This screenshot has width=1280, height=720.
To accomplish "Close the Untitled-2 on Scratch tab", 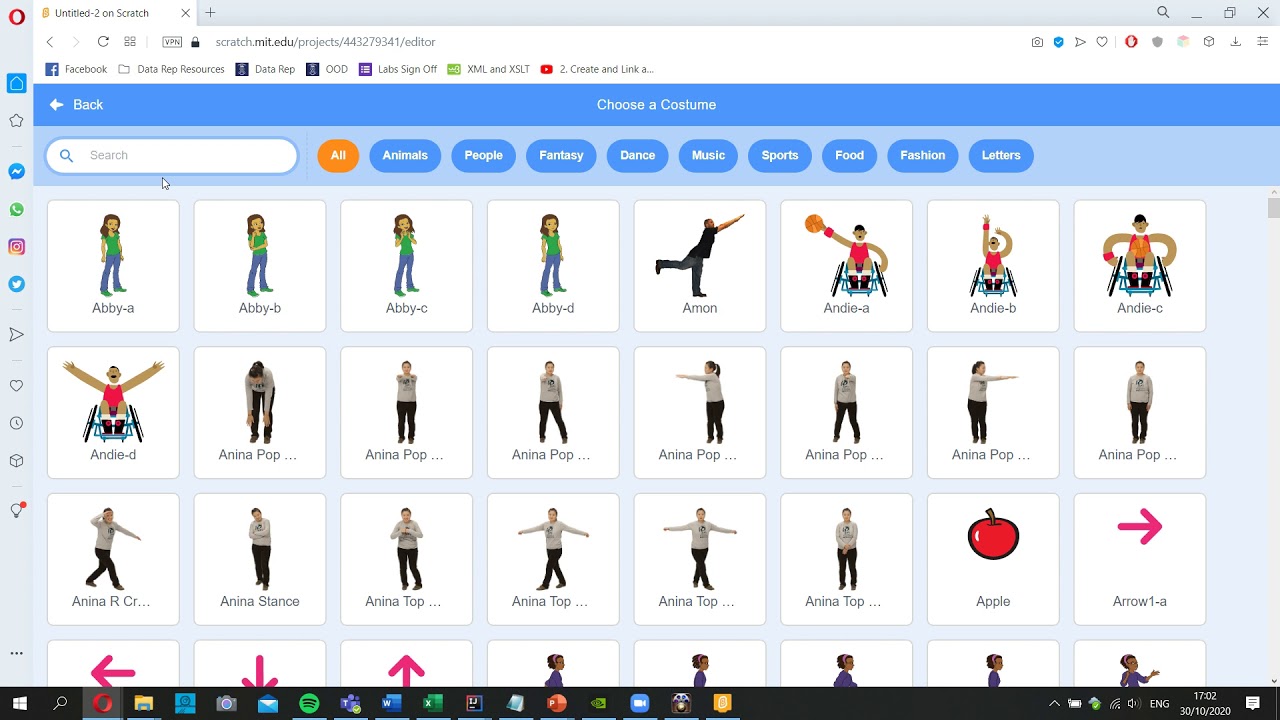I will (x=186, y=13).
